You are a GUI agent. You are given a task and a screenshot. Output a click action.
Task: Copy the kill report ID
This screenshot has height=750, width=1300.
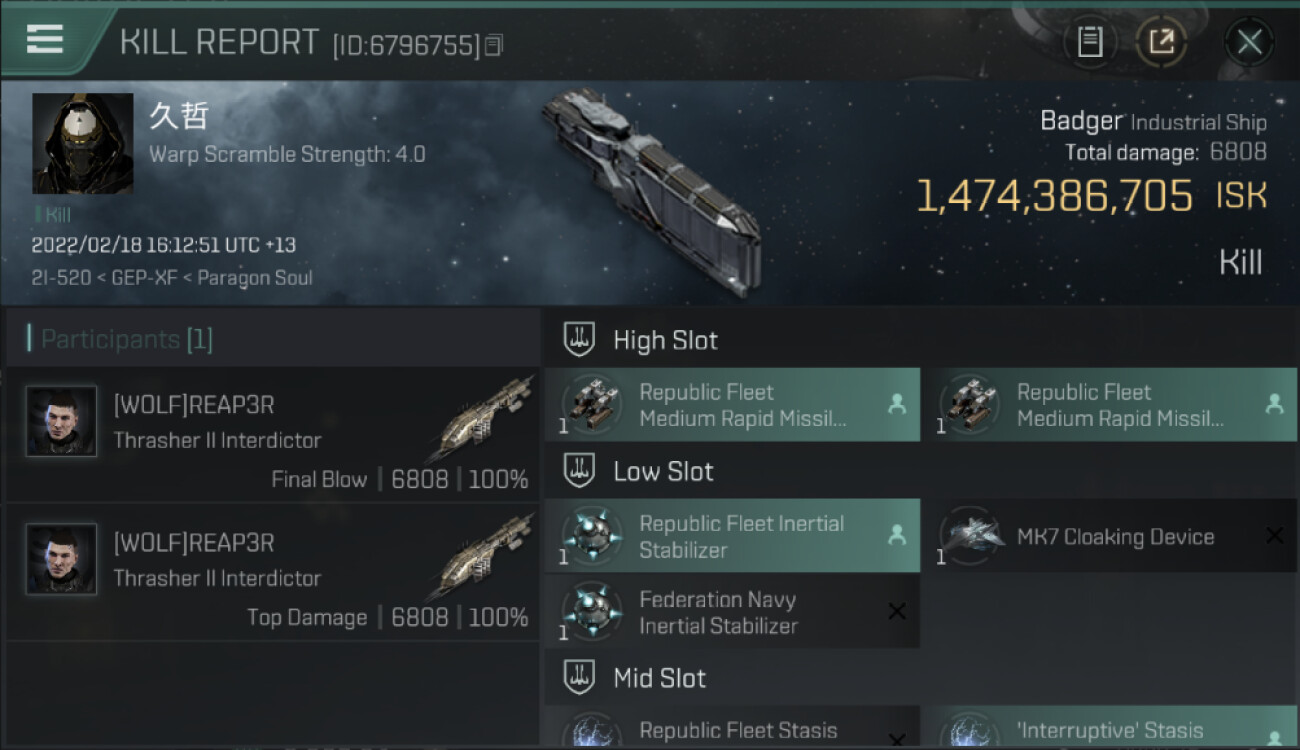[x=494, y=45]
